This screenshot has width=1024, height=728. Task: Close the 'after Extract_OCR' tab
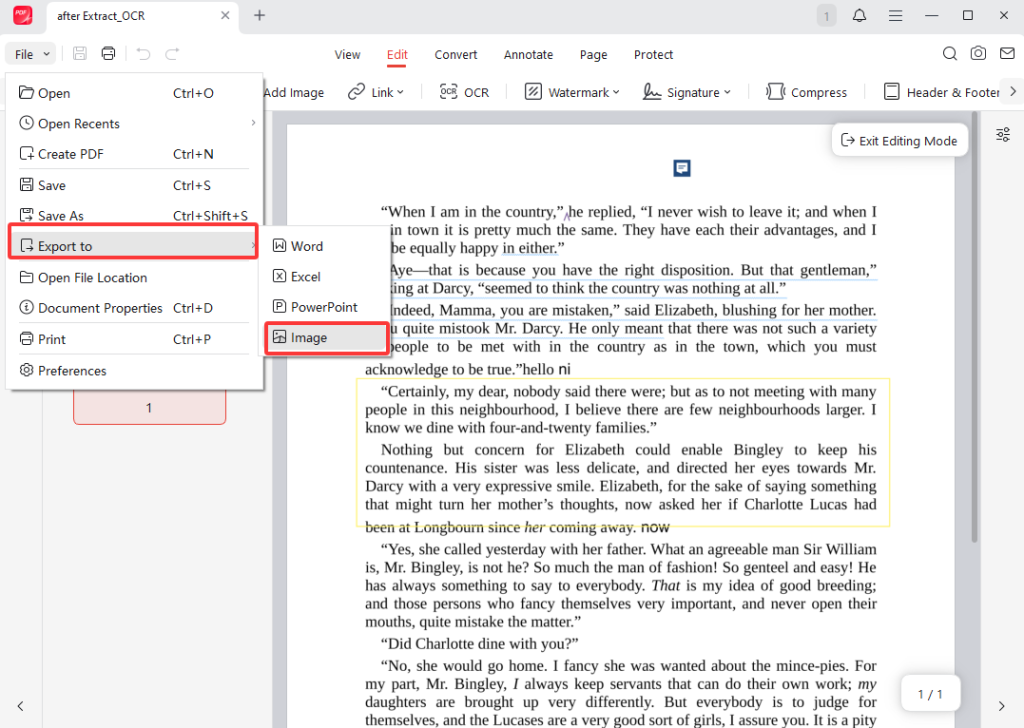point(225,15)
